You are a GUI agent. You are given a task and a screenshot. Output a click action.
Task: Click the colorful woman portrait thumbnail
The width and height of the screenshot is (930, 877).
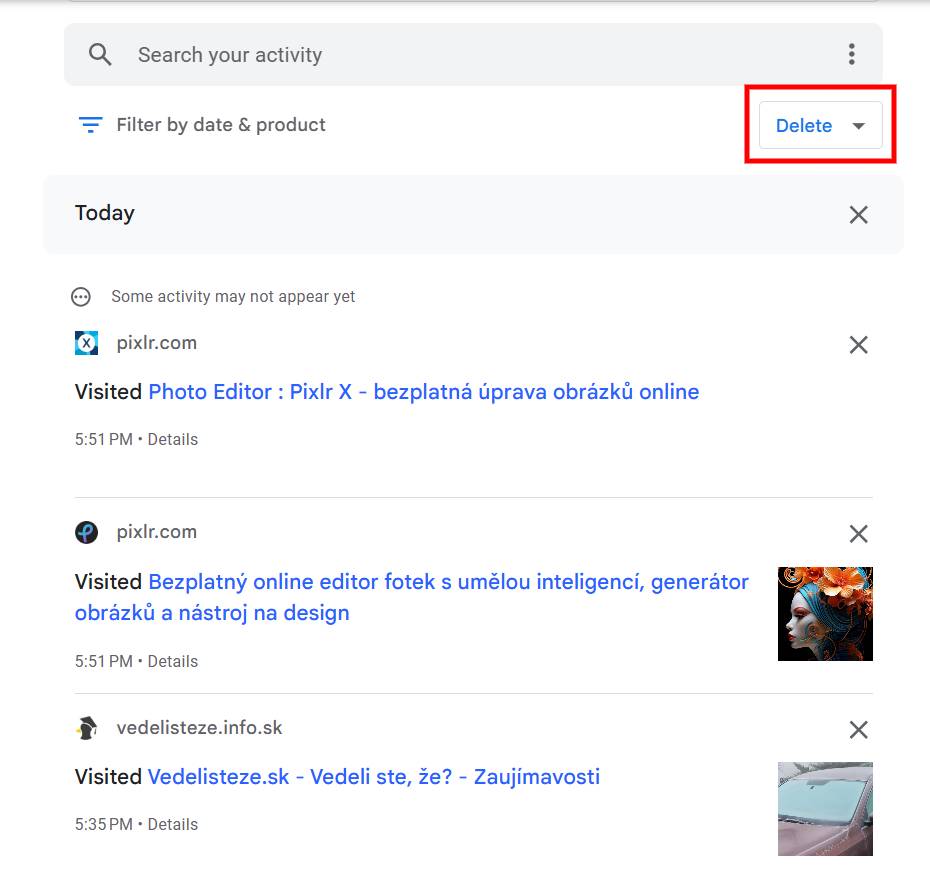tap(825, 614)
